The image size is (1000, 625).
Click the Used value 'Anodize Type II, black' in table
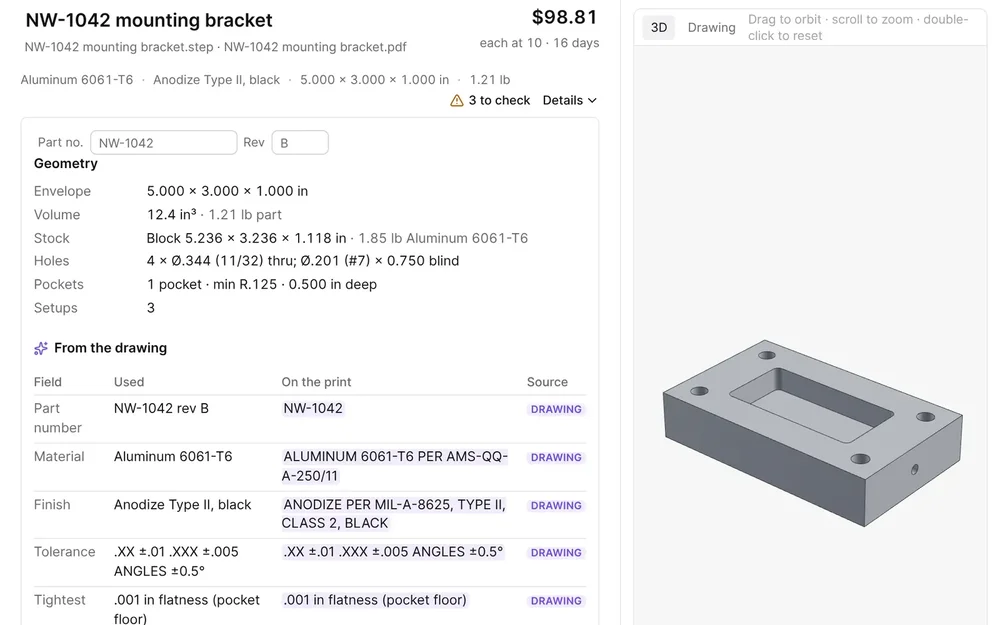(182, 505)
